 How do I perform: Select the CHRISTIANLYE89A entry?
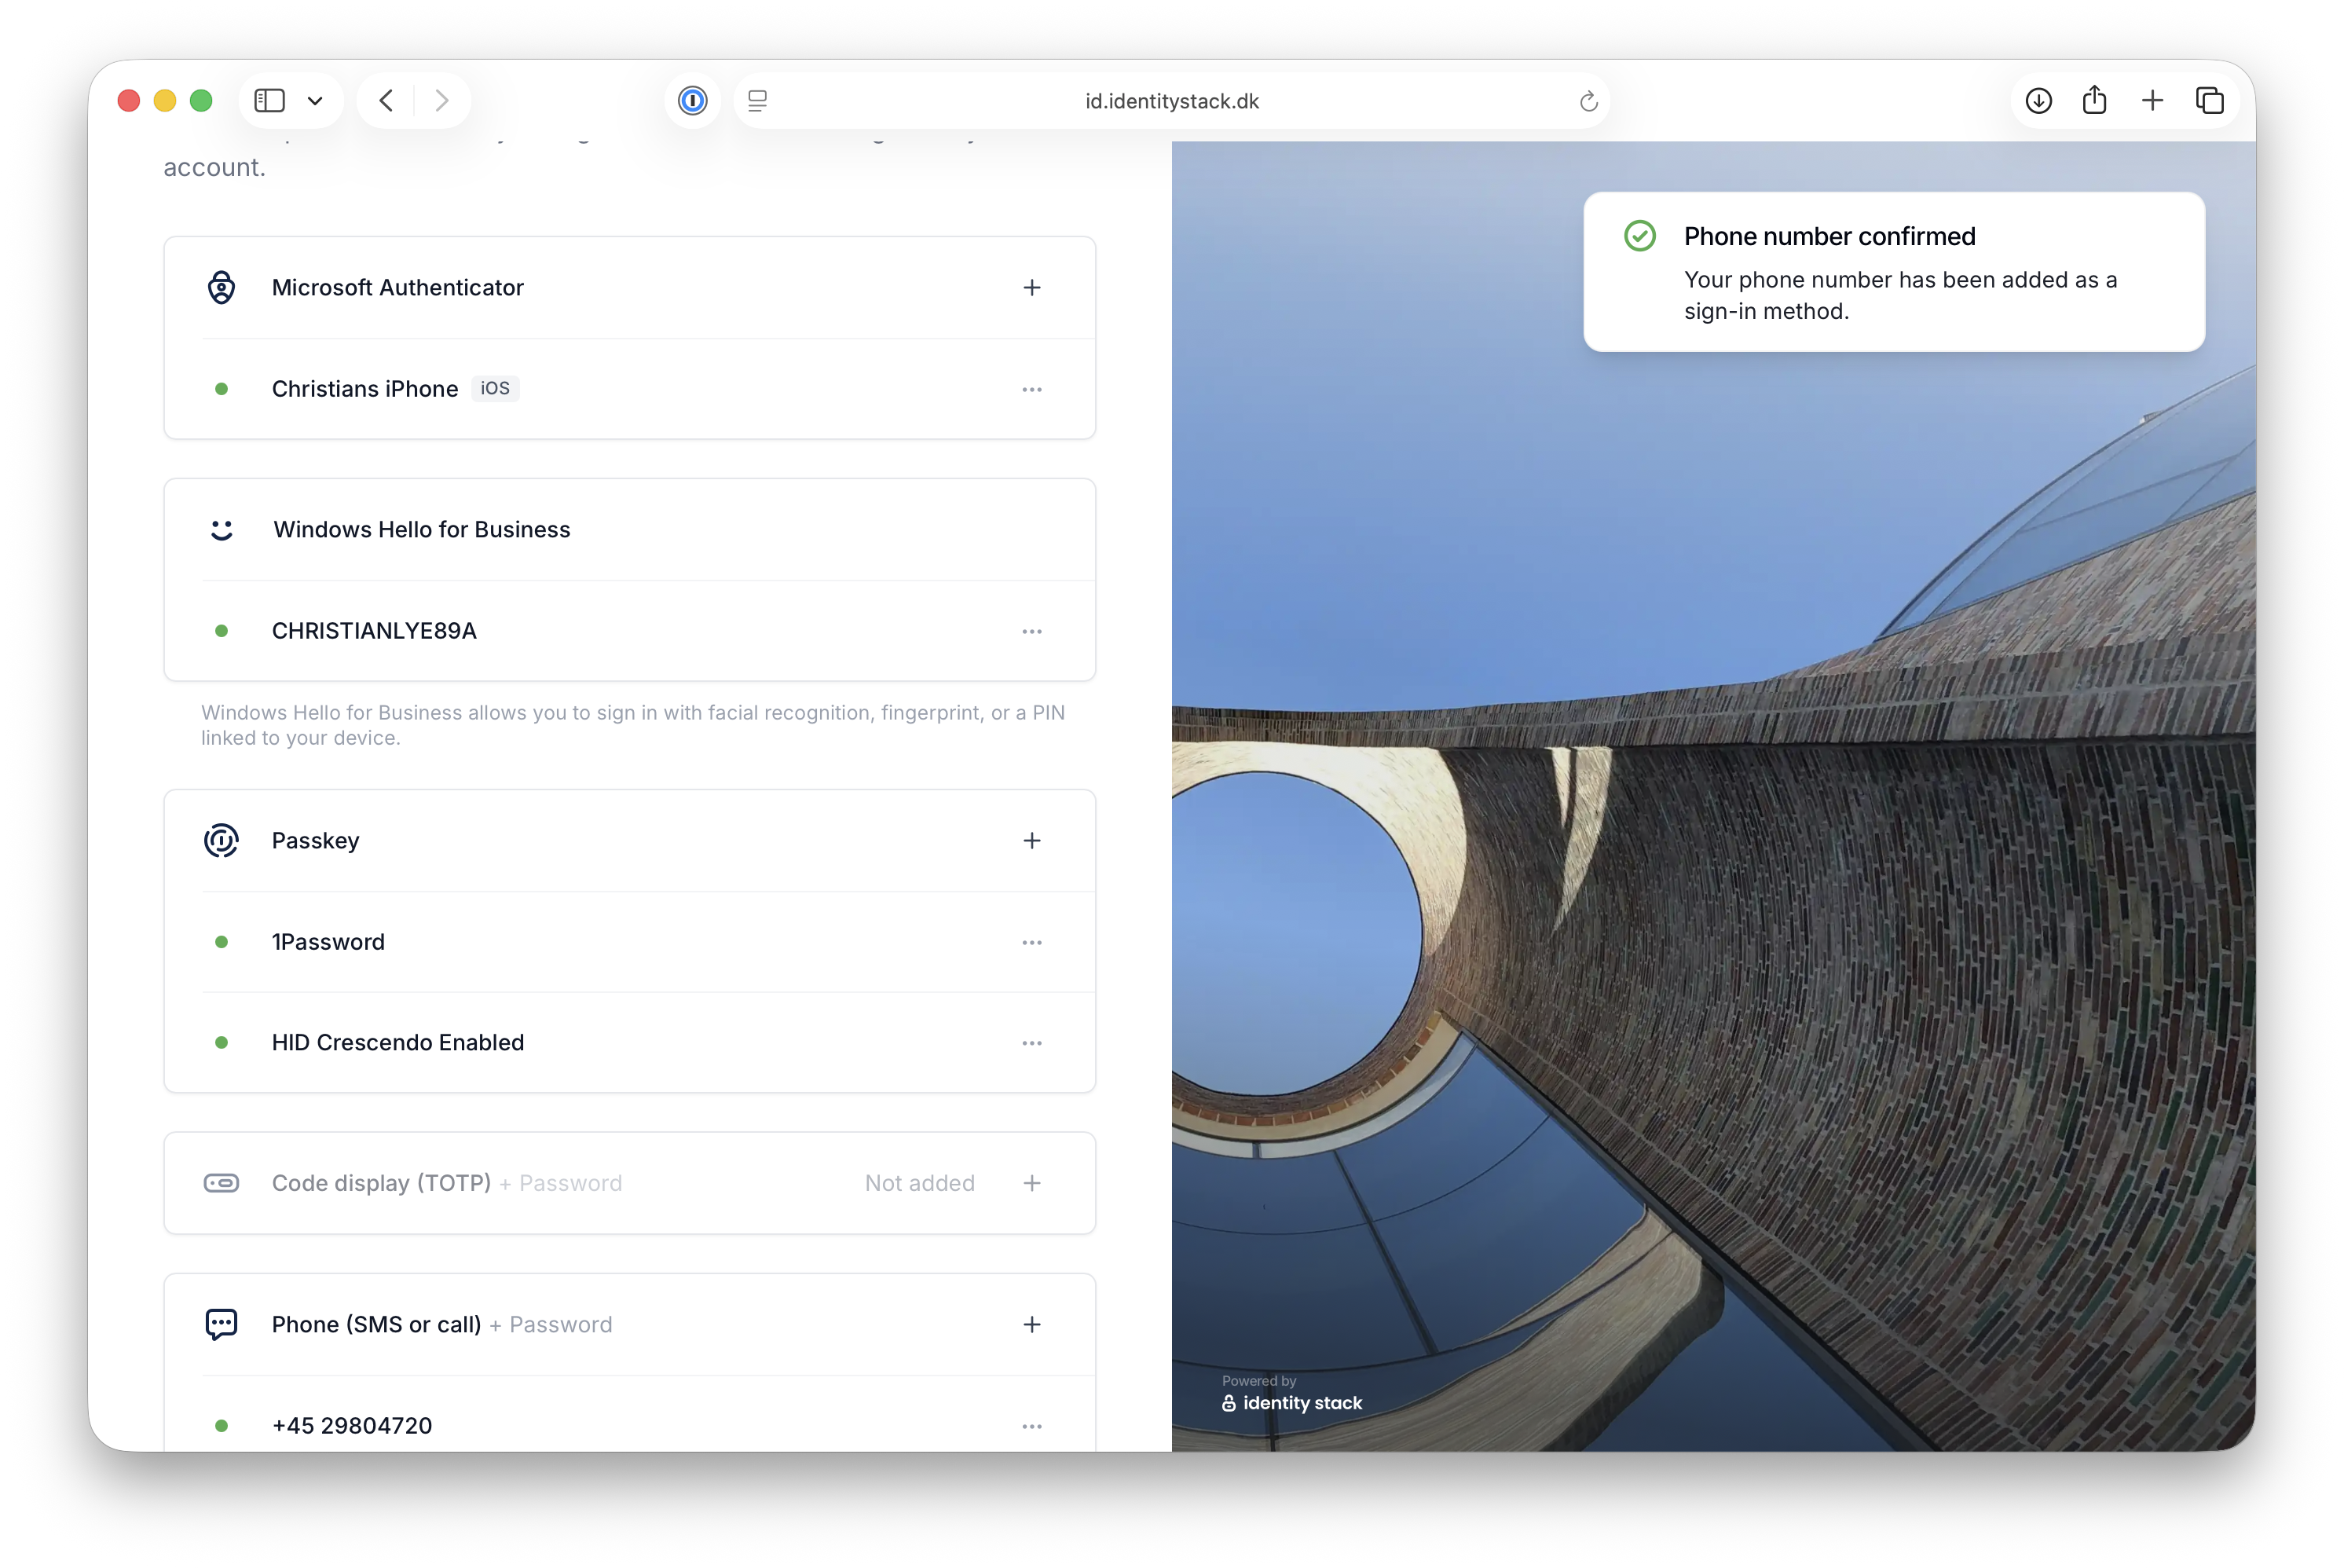point(374,631)
